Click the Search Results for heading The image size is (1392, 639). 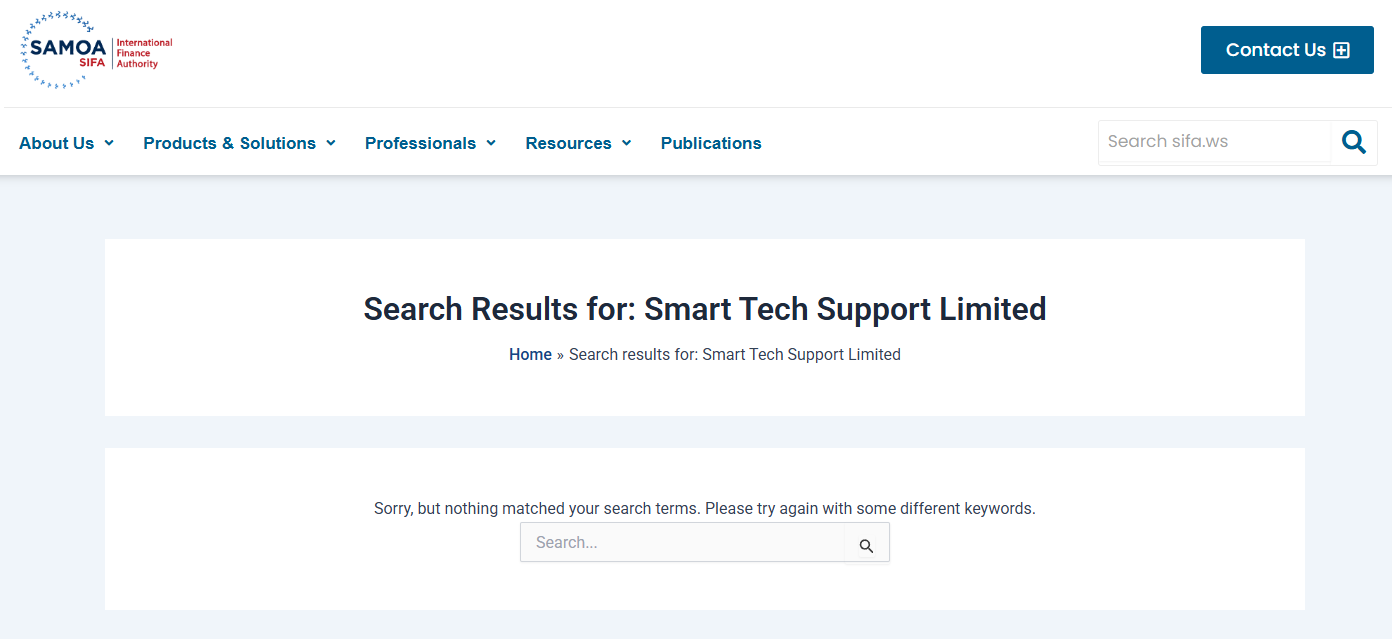pos(704,309)
